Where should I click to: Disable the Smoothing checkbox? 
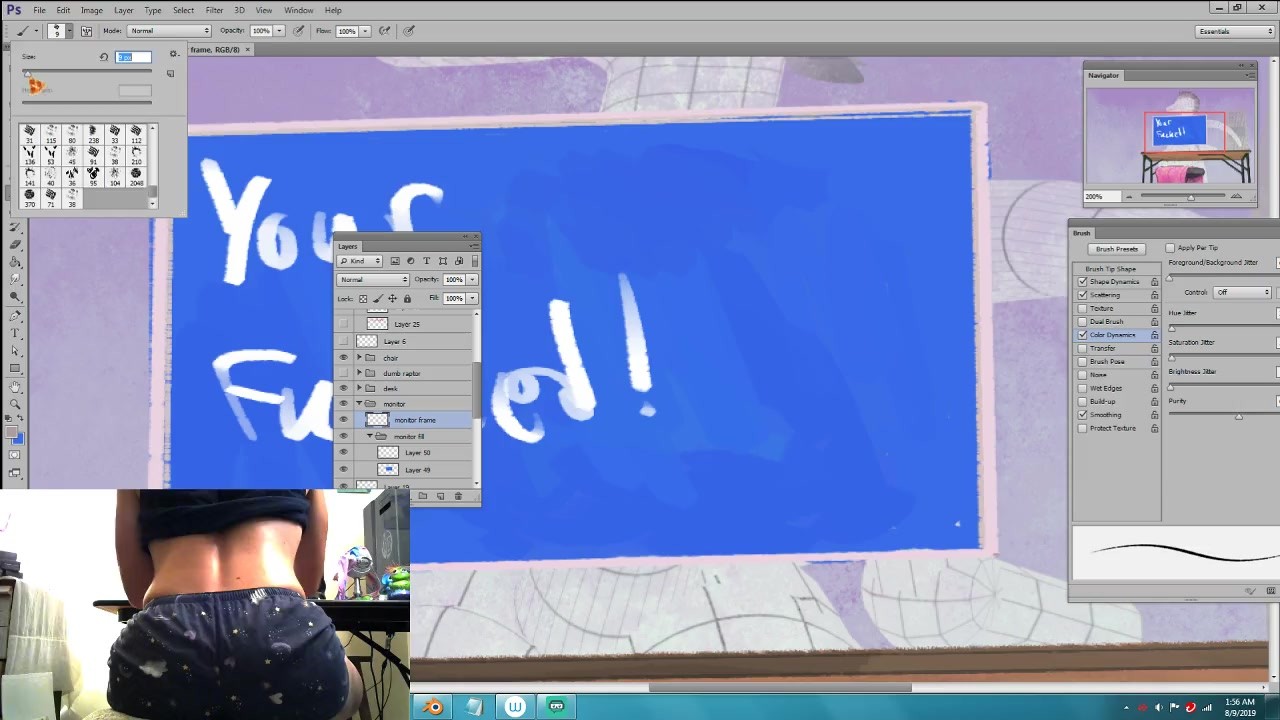coord(1082,415)
